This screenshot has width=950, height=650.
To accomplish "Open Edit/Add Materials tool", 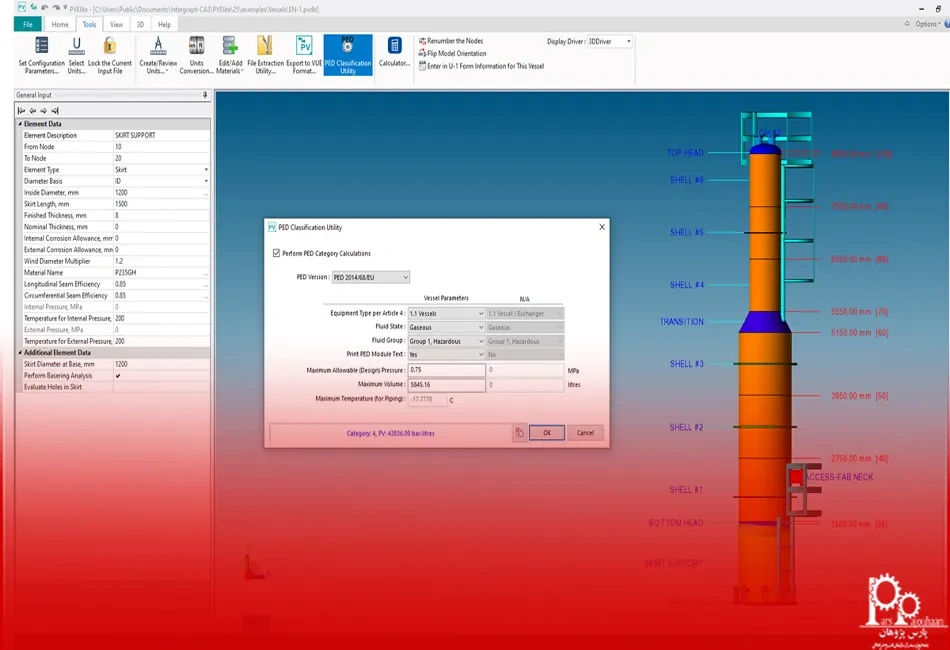I will coord(230,55).
